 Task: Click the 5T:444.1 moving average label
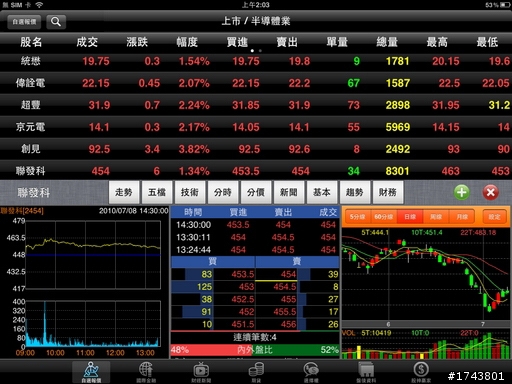pos(375,232)
